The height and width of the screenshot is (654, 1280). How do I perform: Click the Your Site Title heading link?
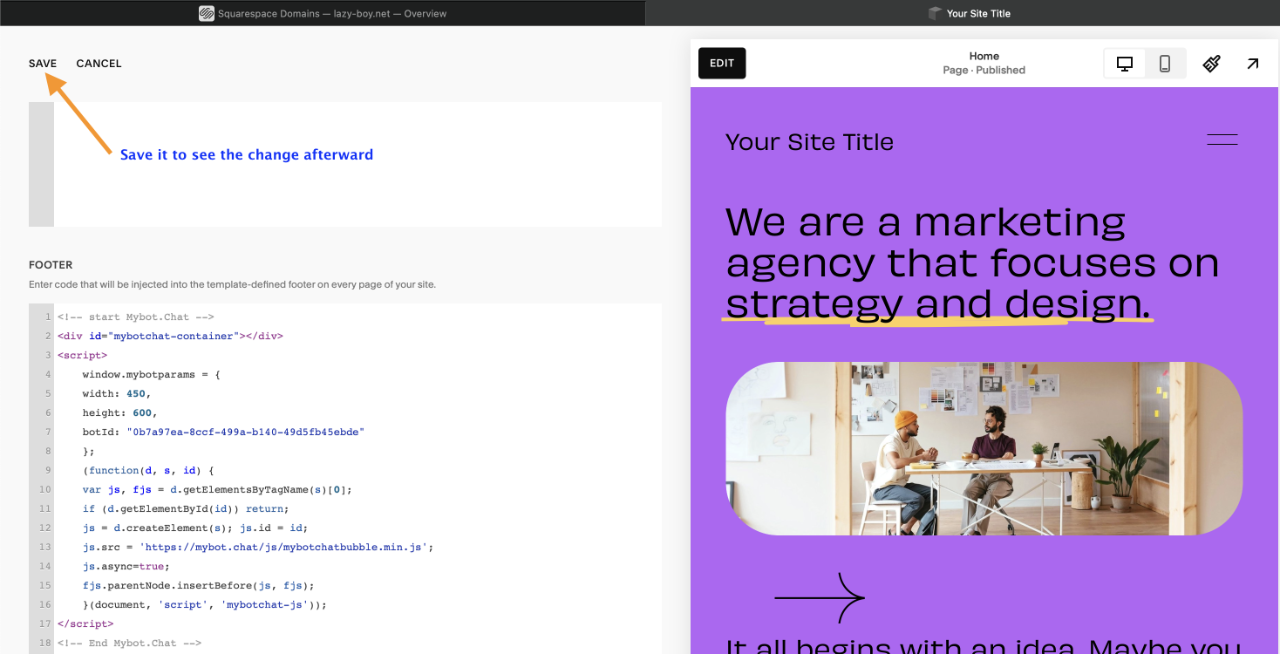point(809,142)
